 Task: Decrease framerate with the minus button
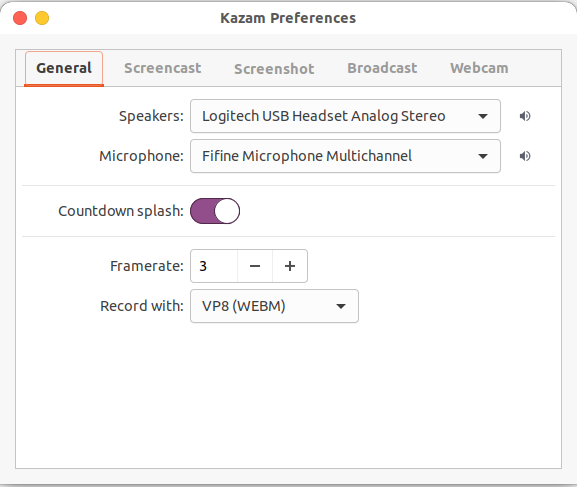click(x=255, y=266)
